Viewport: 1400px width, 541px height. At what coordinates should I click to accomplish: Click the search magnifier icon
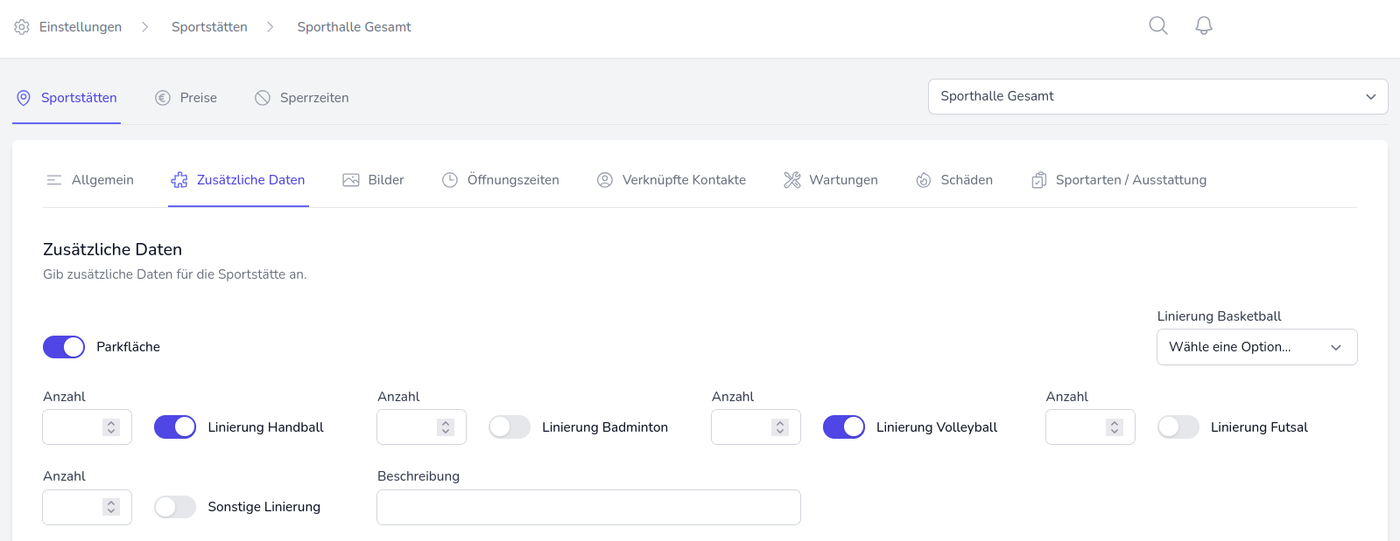tap(1158, 26)
